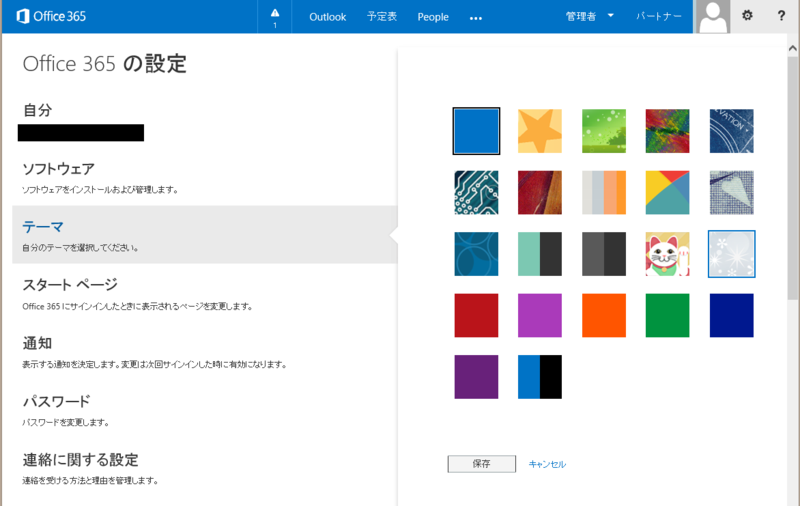This screenshot has height=506, width=800.
Task: Choose the multicolor abstract streaks theme
Action: click(667, 131)
